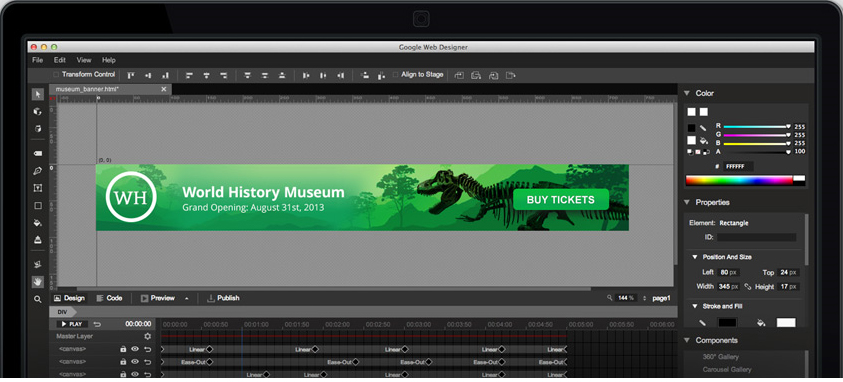Lock the second canvas layer

[123, 362]
